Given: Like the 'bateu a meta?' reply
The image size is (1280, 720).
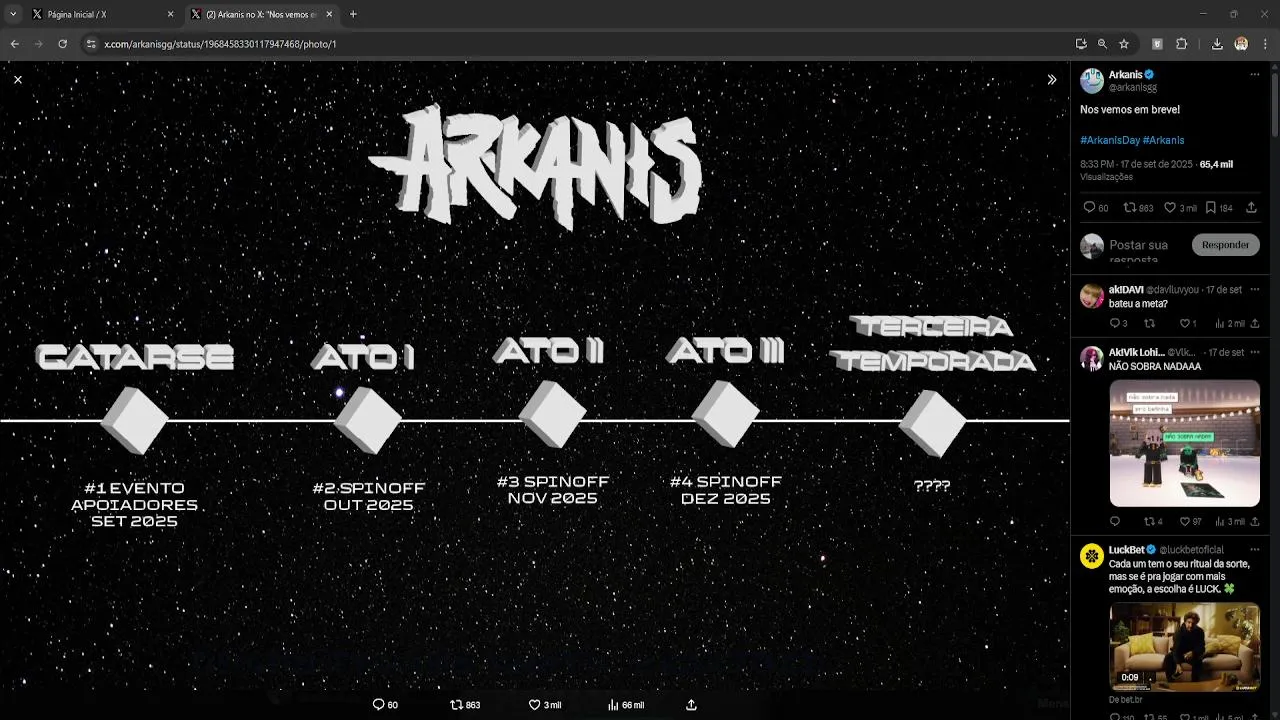Looking at the screenshot, I should coord(1187,324).
